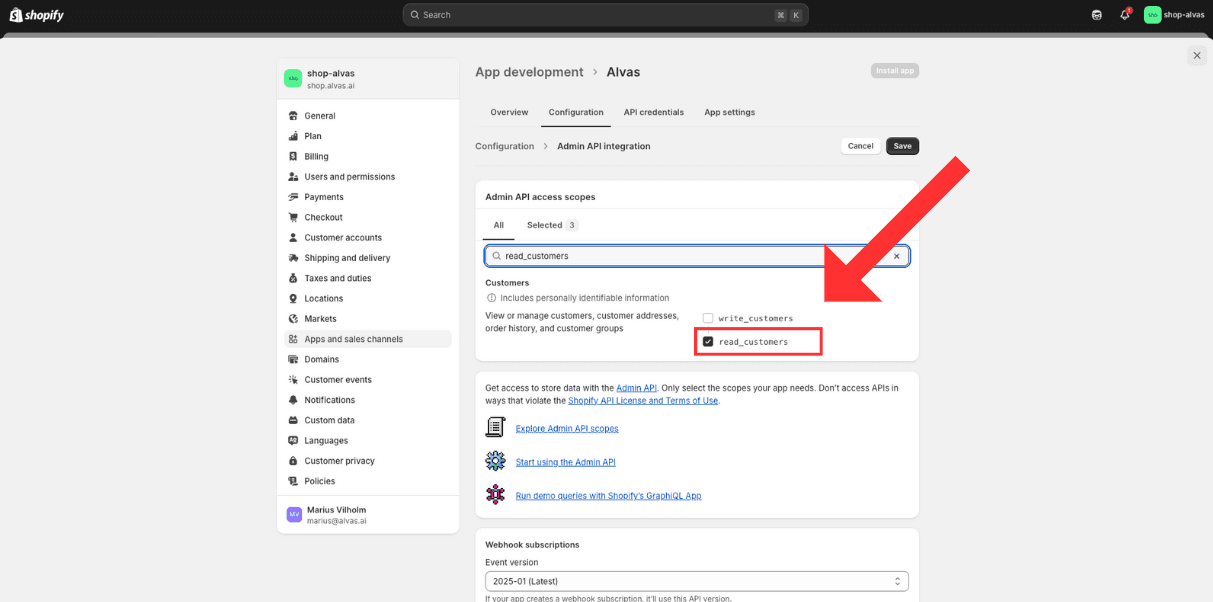Click the Languages sidebar icon

[293, 441]
